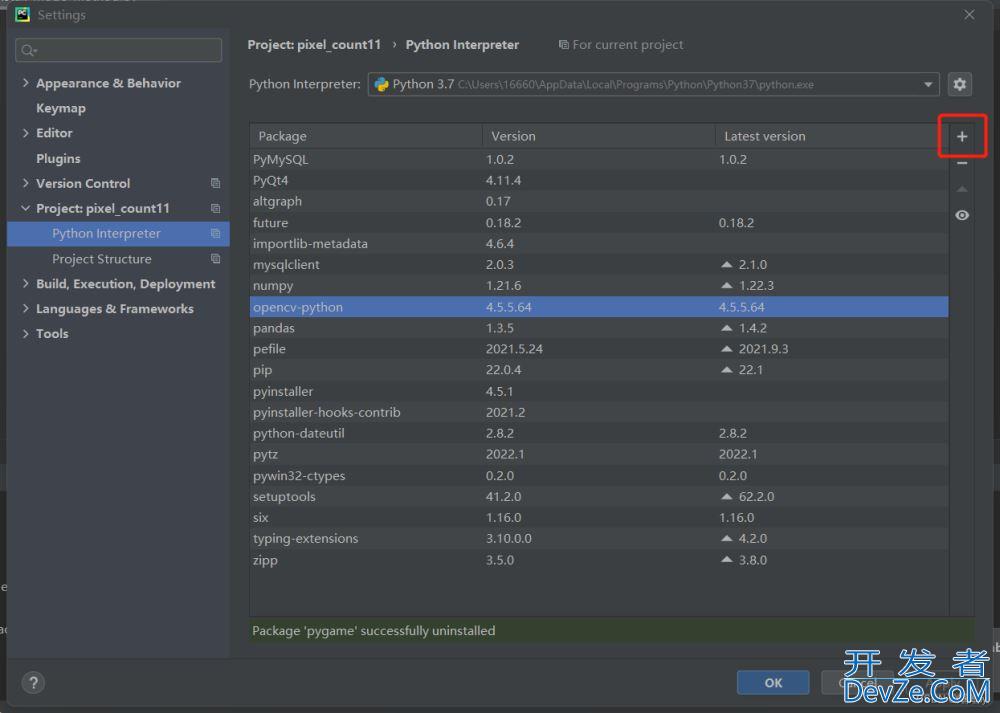Click the add package plus icon
The image size is (1000, 713).
(962, 136)
